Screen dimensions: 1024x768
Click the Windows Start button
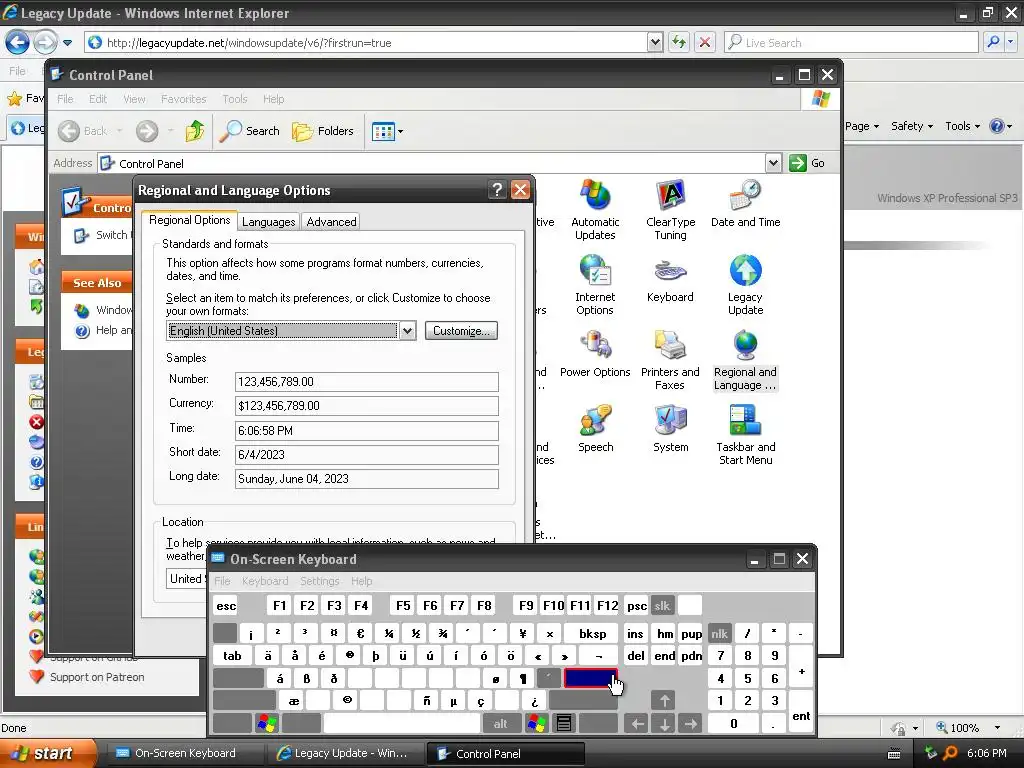[x=48, y=753]
